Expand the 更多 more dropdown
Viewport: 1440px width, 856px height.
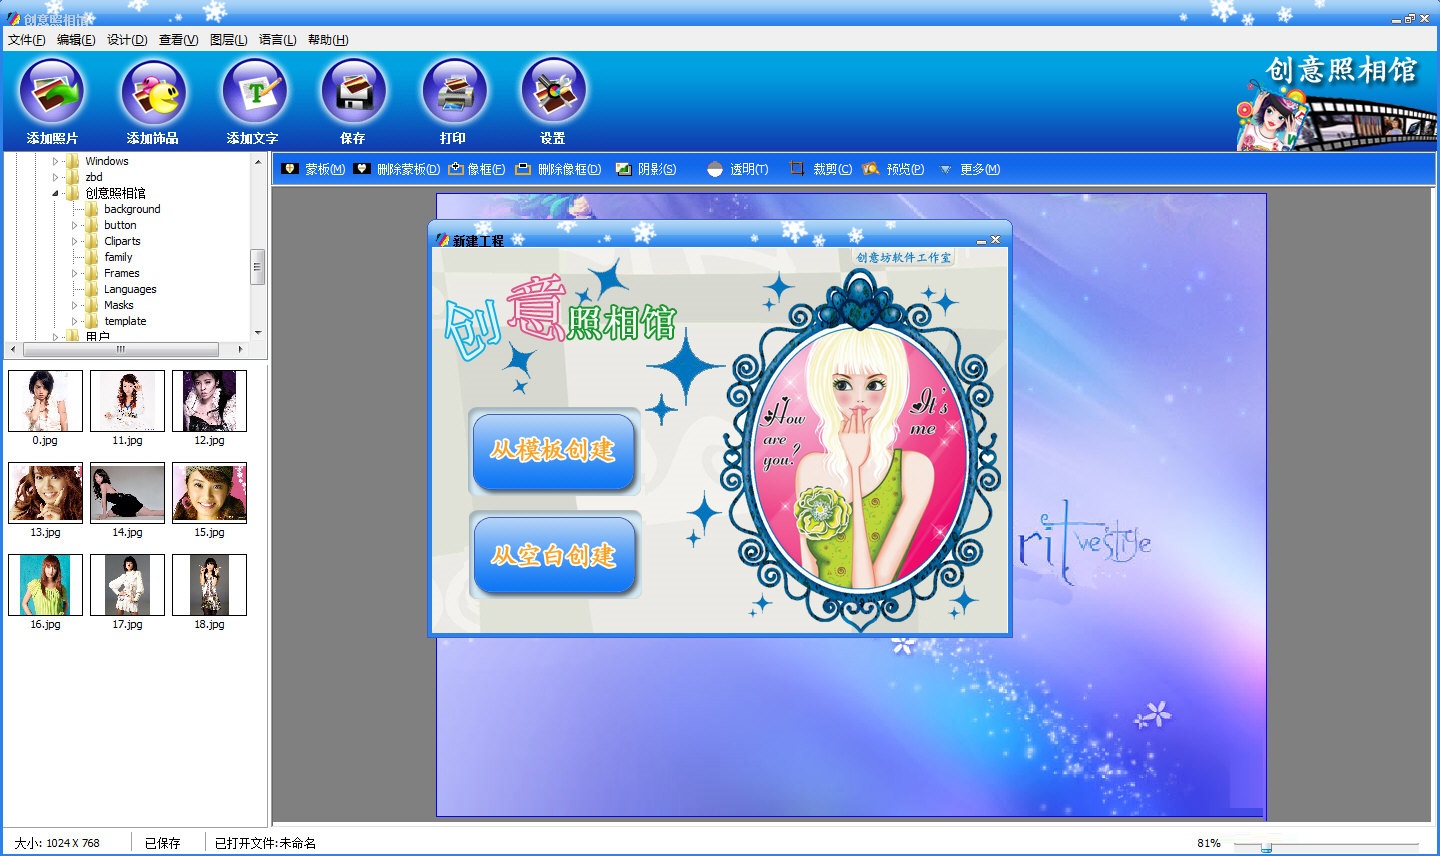point(969,169)
